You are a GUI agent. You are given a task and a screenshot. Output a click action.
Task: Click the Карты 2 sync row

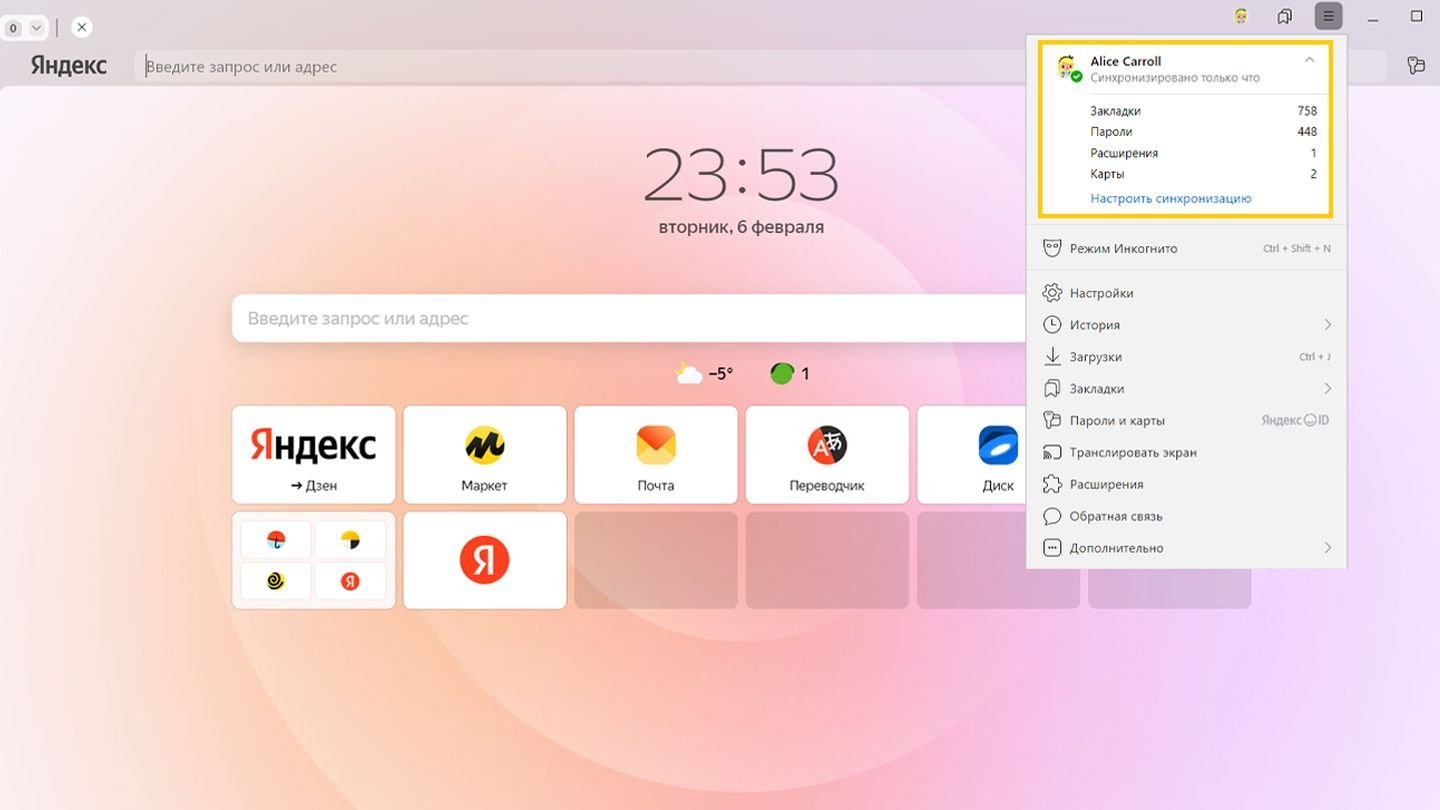[x=1203, y=174]
